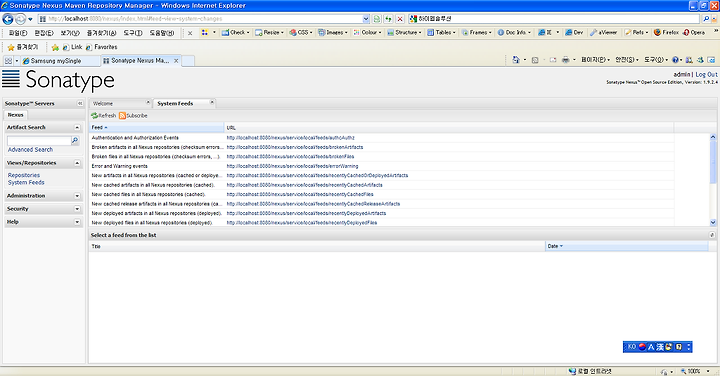
Task: Open the Doc Info dropdown menu
Action: [514, 33]
